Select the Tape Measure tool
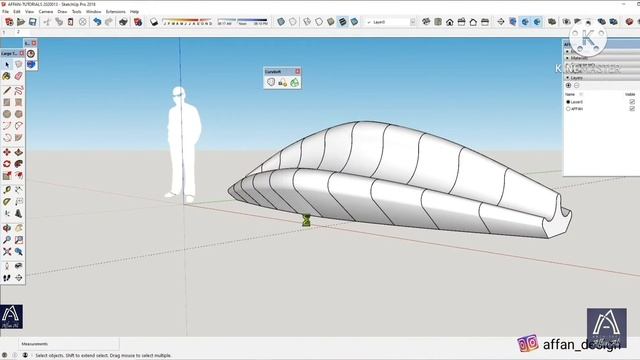Screen dimensions: 640x360 [x=7, y=190]
